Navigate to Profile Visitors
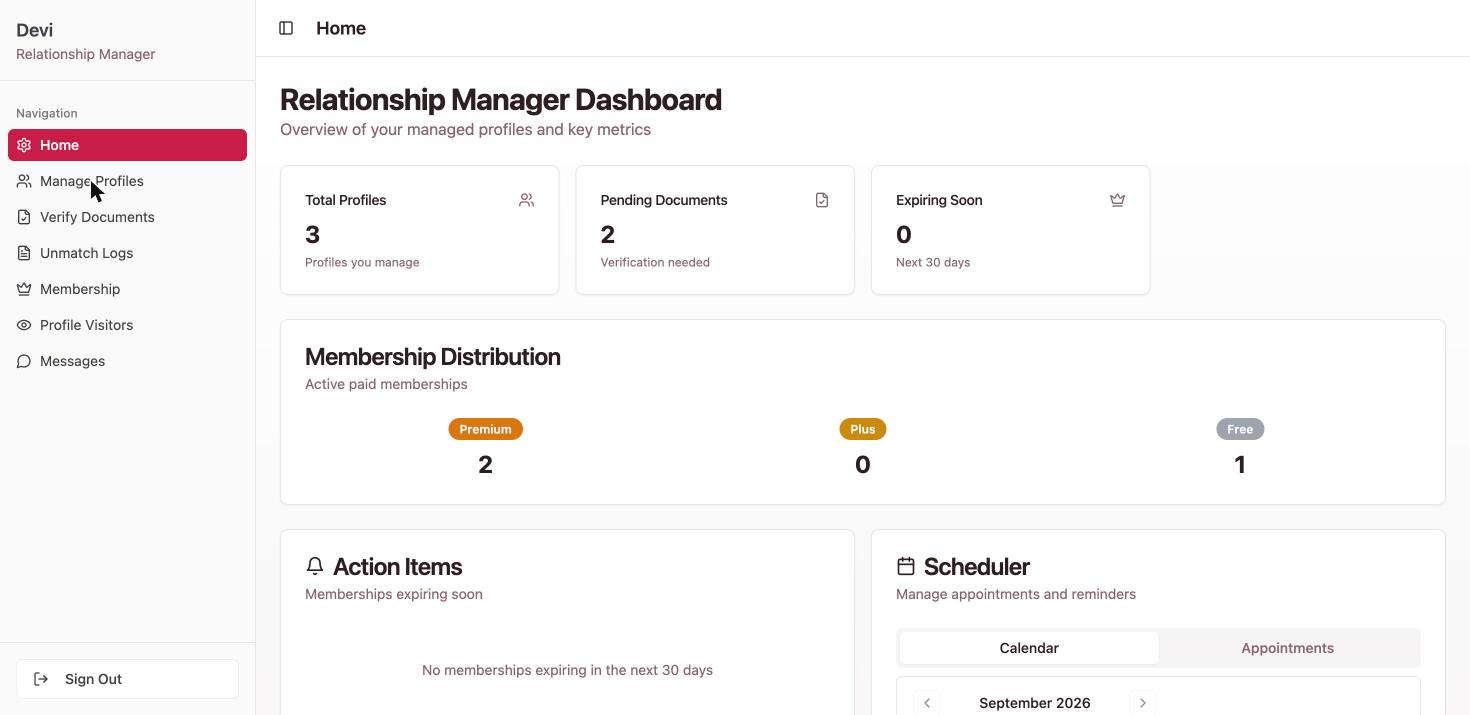The height and width of the screenshot is (715, 1470). tap(127, 325)
